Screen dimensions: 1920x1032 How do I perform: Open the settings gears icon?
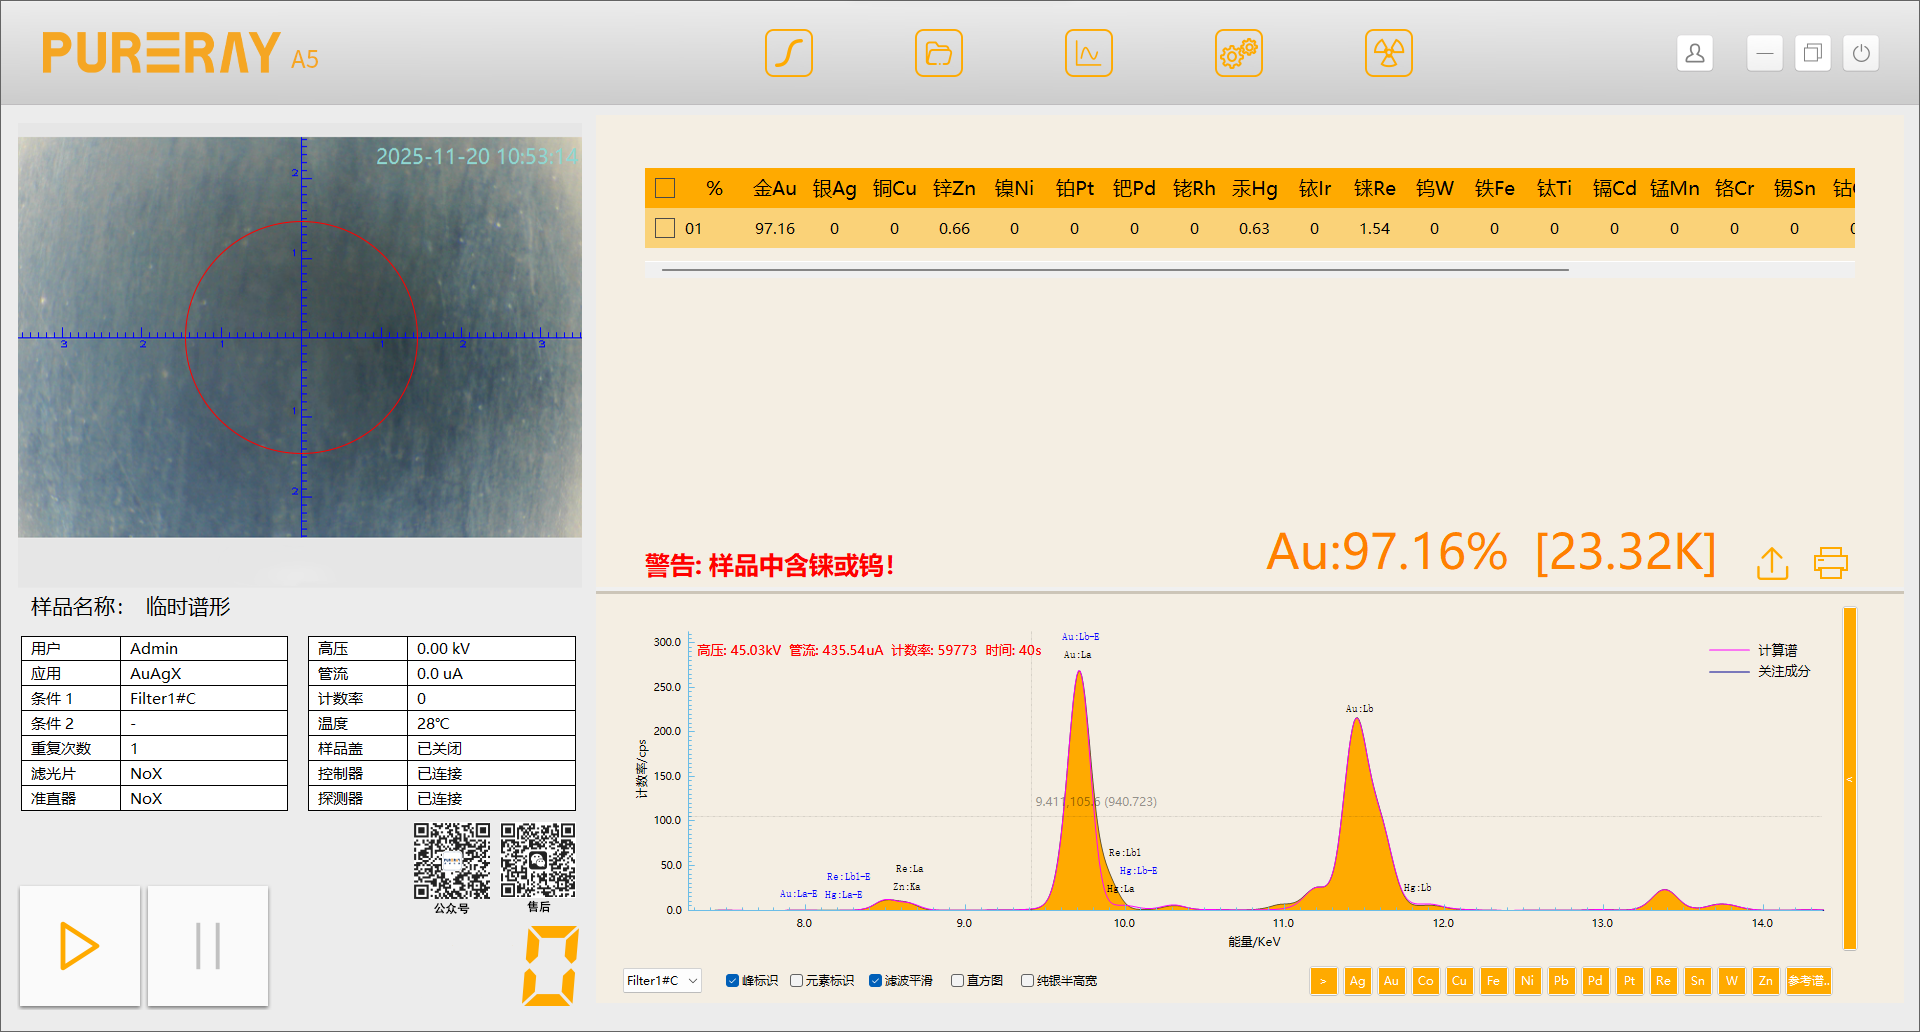tap(1238, 53)
